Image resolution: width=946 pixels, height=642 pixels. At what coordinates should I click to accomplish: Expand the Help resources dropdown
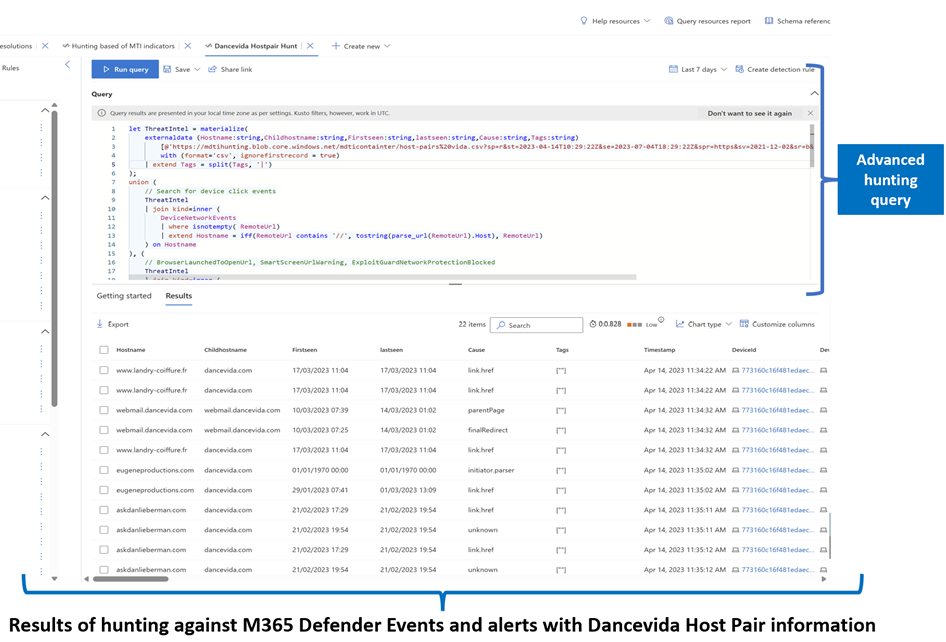pyautogui.click(x=647, y=21)
